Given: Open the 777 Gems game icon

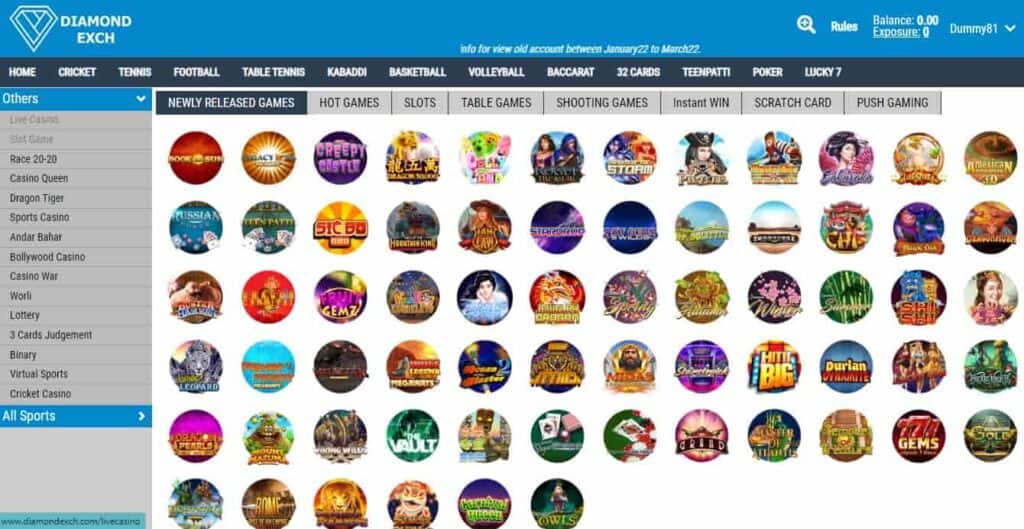Looking at the screenshot, I should 918,436.
